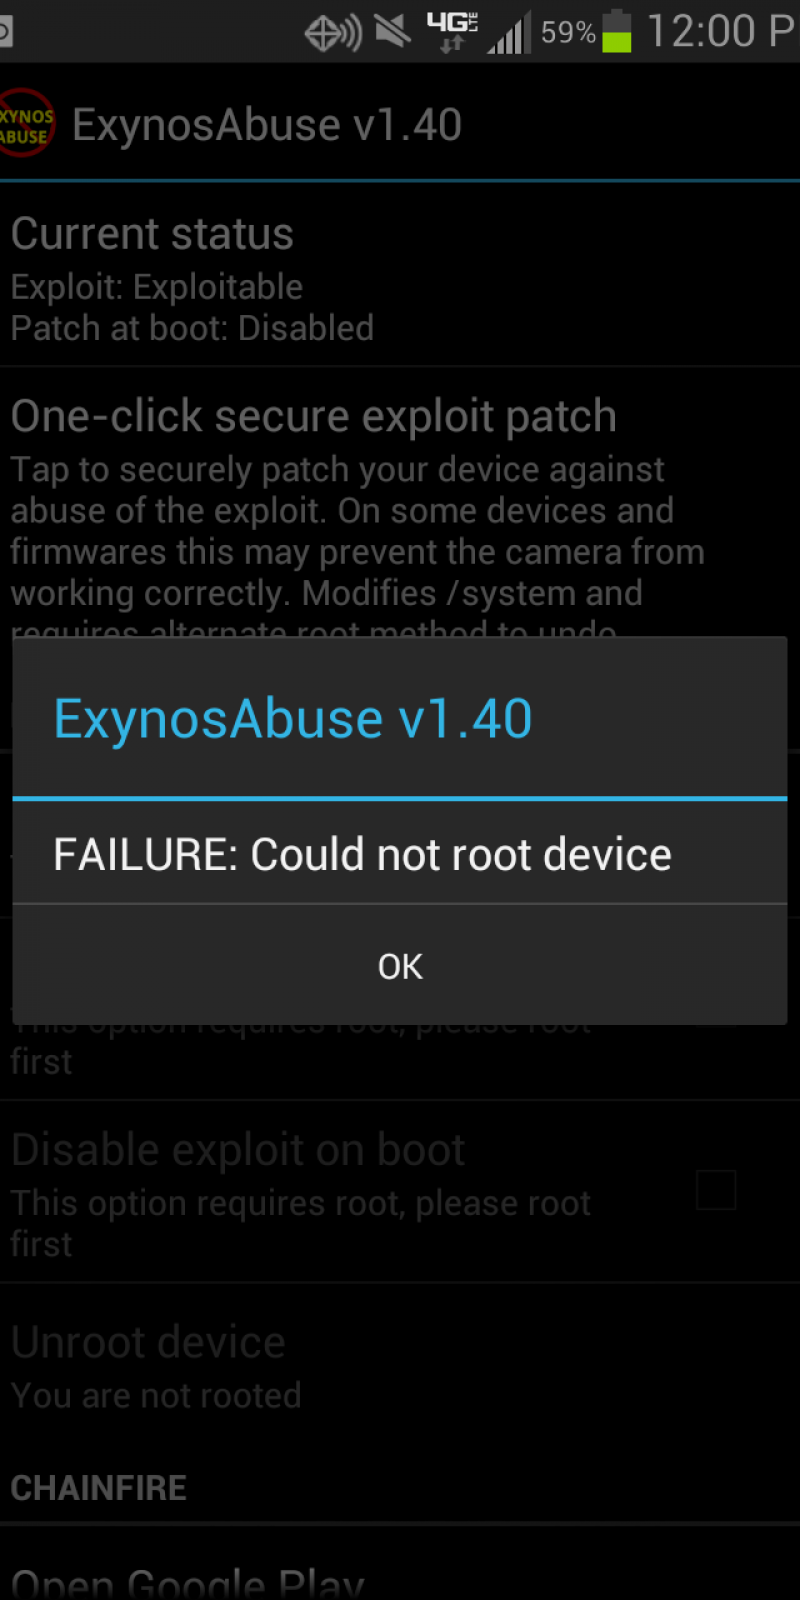Tap the CHAINFIRE section header
The width and height of the screenshot is (800, 1600).
98,1488
